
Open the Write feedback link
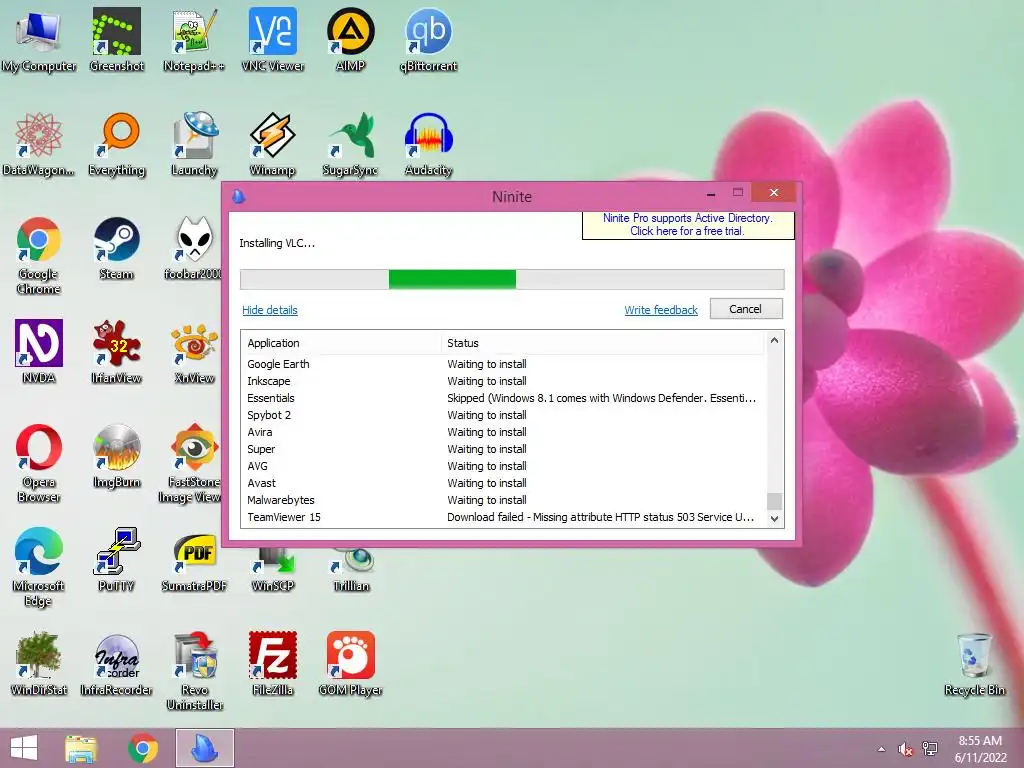[661, 310]
